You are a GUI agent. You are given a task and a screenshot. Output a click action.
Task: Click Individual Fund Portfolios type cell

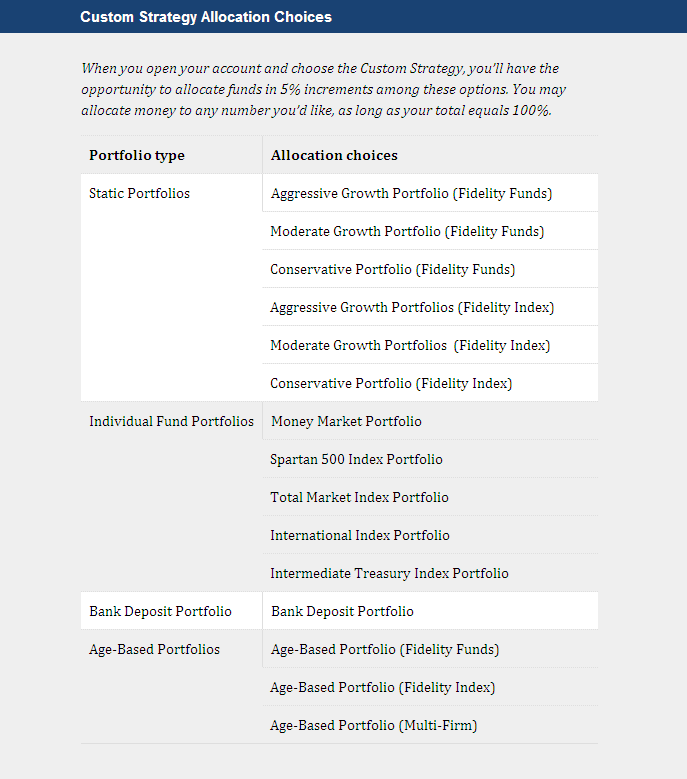(171, 421)
